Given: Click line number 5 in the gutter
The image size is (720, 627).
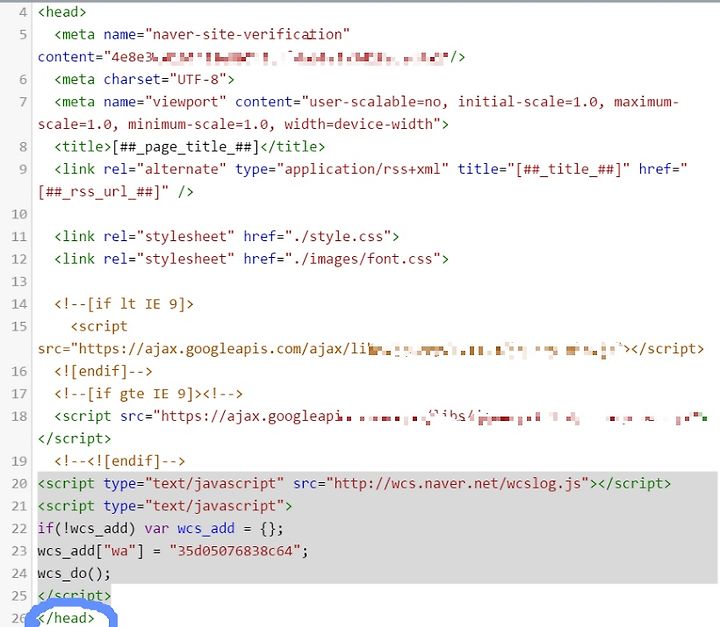Looking at the screenshot, I should pyautogui.click(x=23, y=34).
